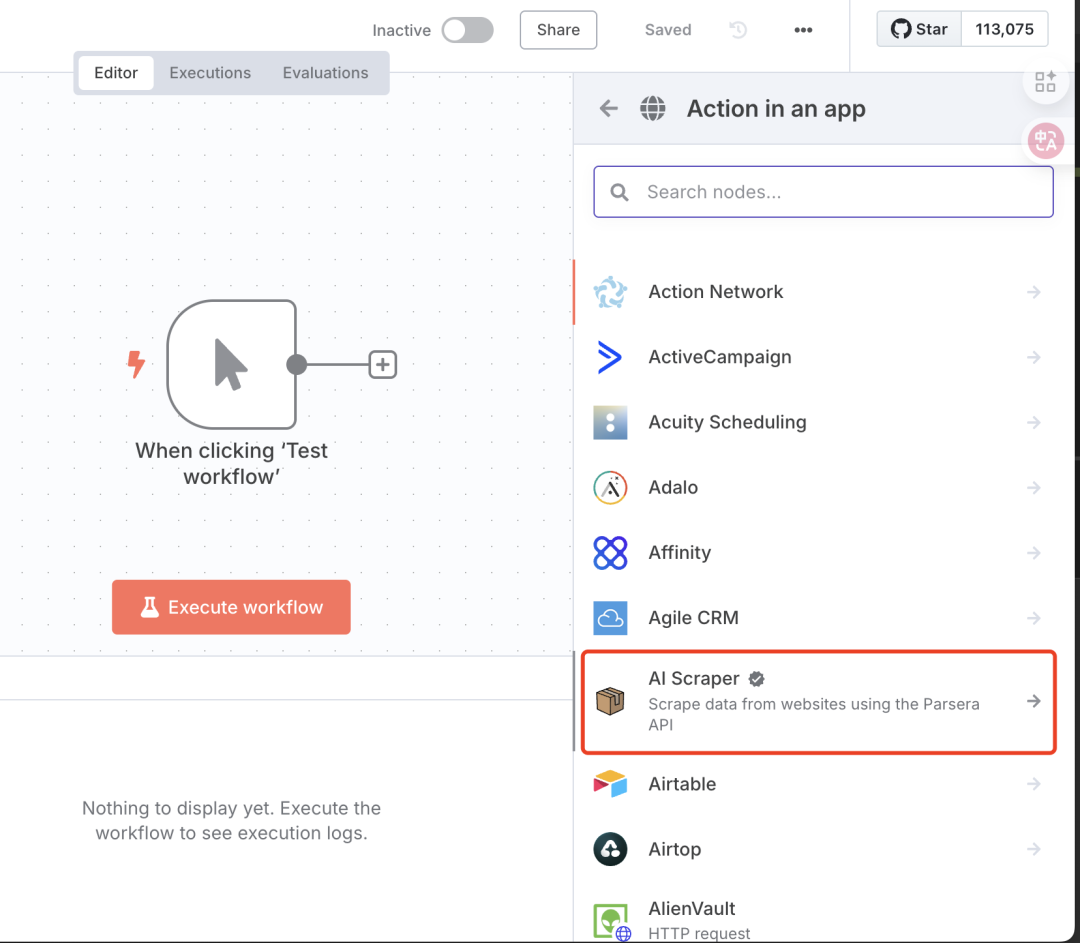Click the AI Scraper box icon
This screenshot has height=943, width=1080.
610,701
